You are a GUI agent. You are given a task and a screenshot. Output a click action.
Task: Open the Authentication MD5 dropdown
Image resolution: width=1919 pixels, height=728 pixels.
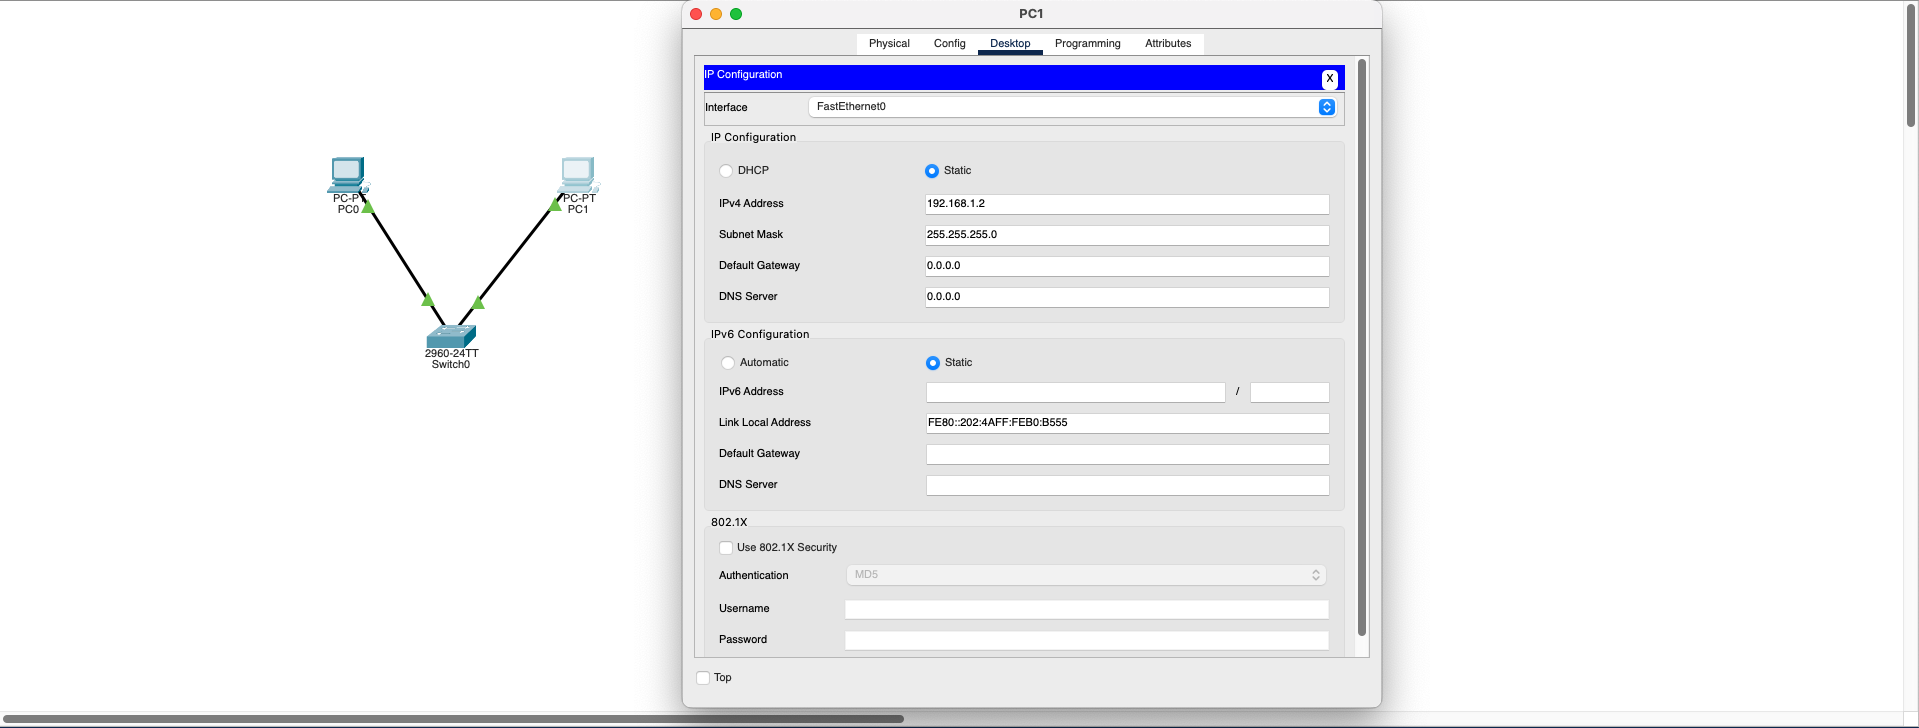click(1086, 575)
